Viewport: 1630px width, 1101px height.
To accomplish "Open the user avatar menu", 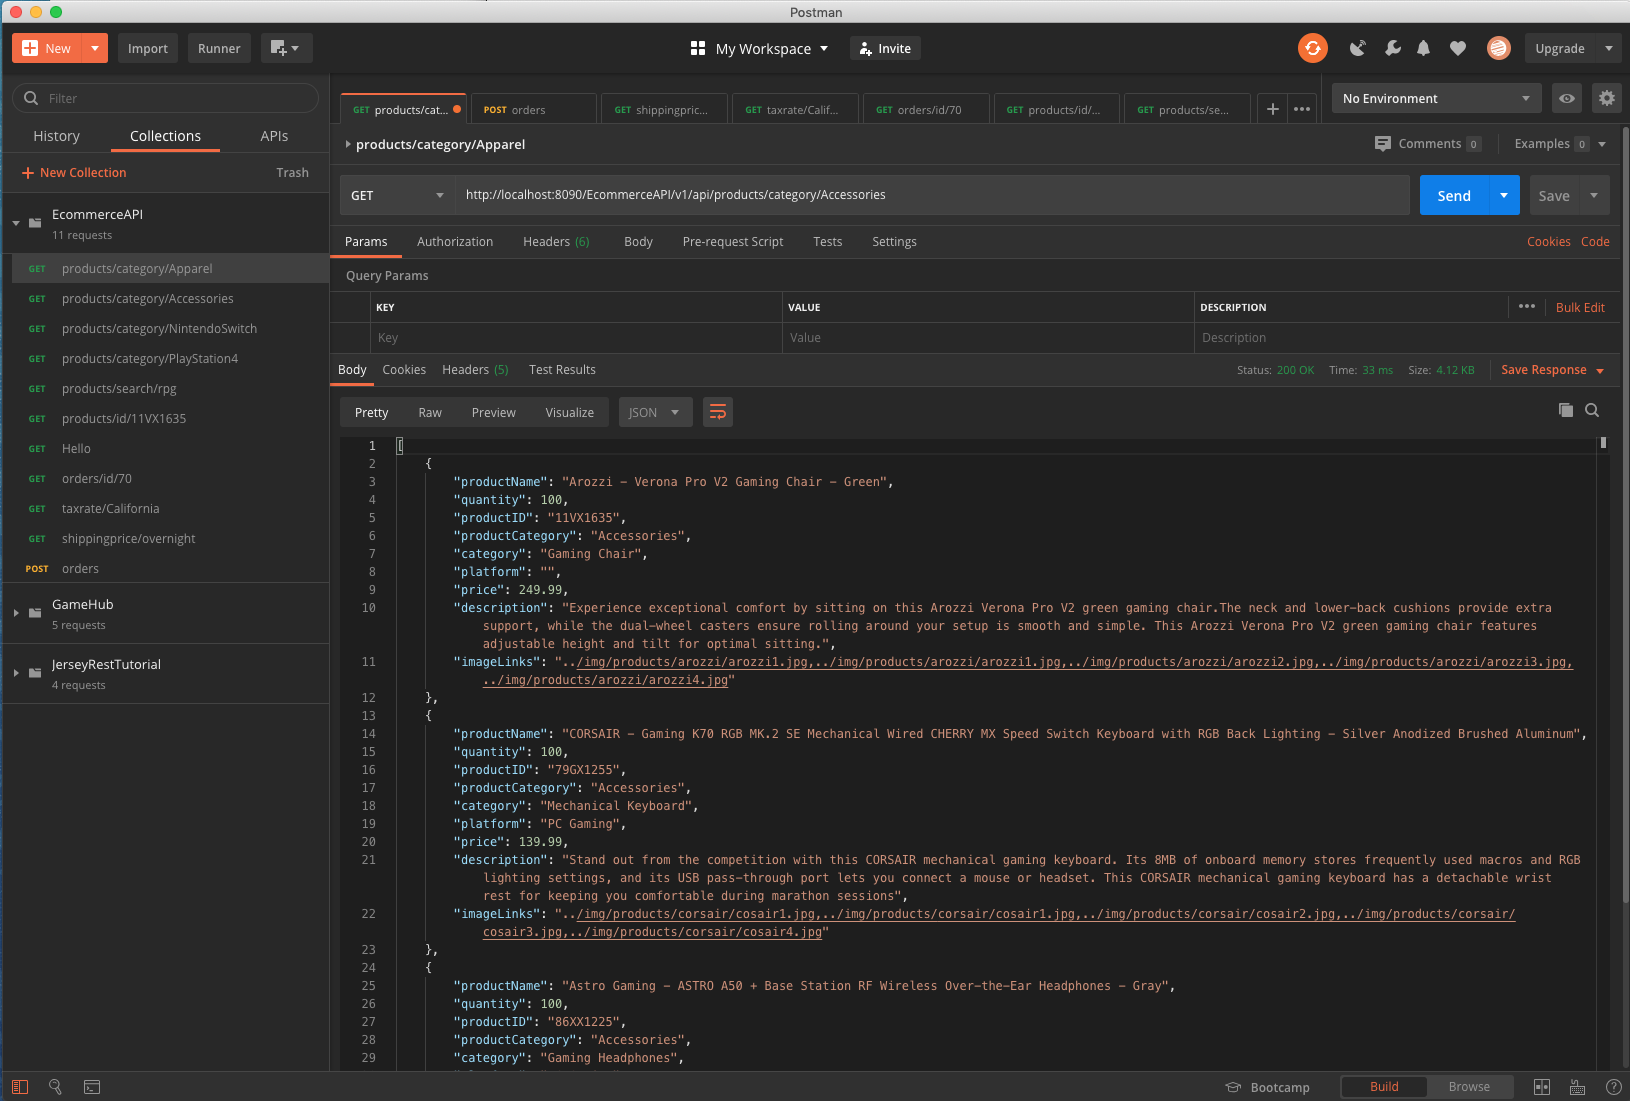I will click(1498, 48).
